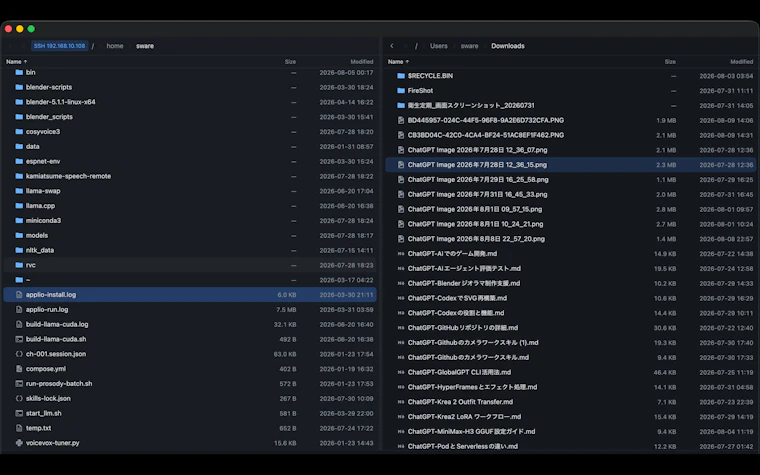
Task: Sort the SSH pane by Modified column
Action: click(362, 62)
